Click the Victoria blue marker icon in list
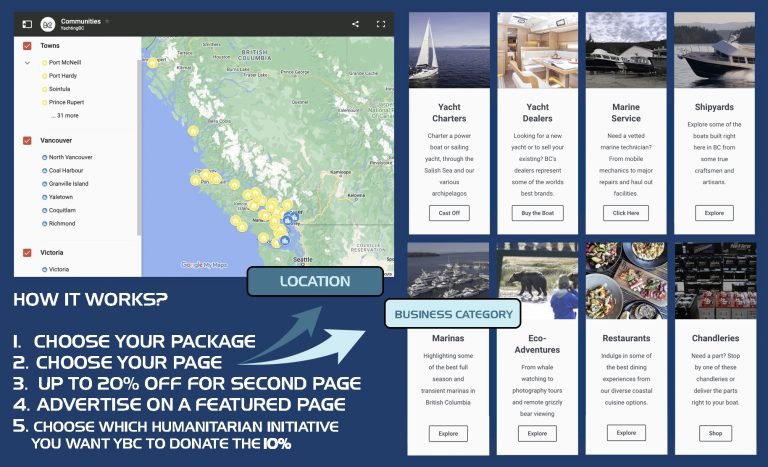This screenshot has height=467, width=768. (x=44, y=269)
